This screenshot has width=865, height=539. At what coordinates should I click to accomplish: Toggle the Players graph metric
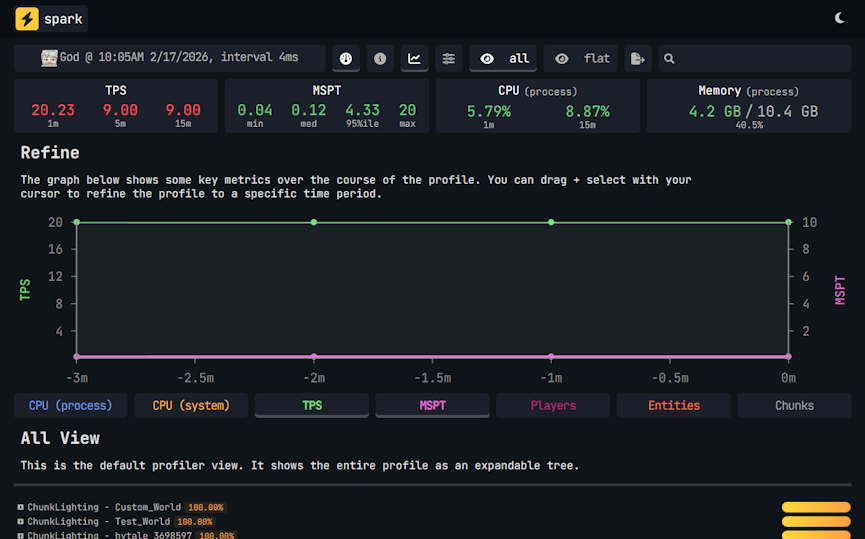553,405
